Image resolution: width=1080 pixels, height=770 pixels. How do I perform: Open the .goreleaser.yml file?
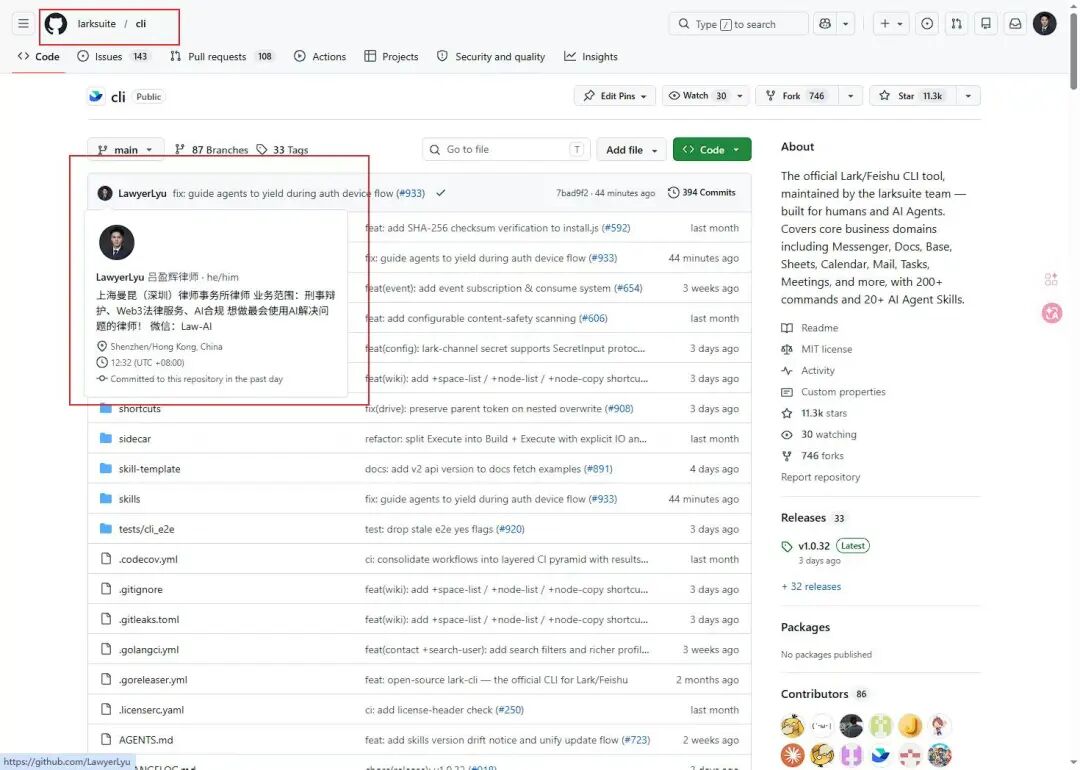point(153,679)
